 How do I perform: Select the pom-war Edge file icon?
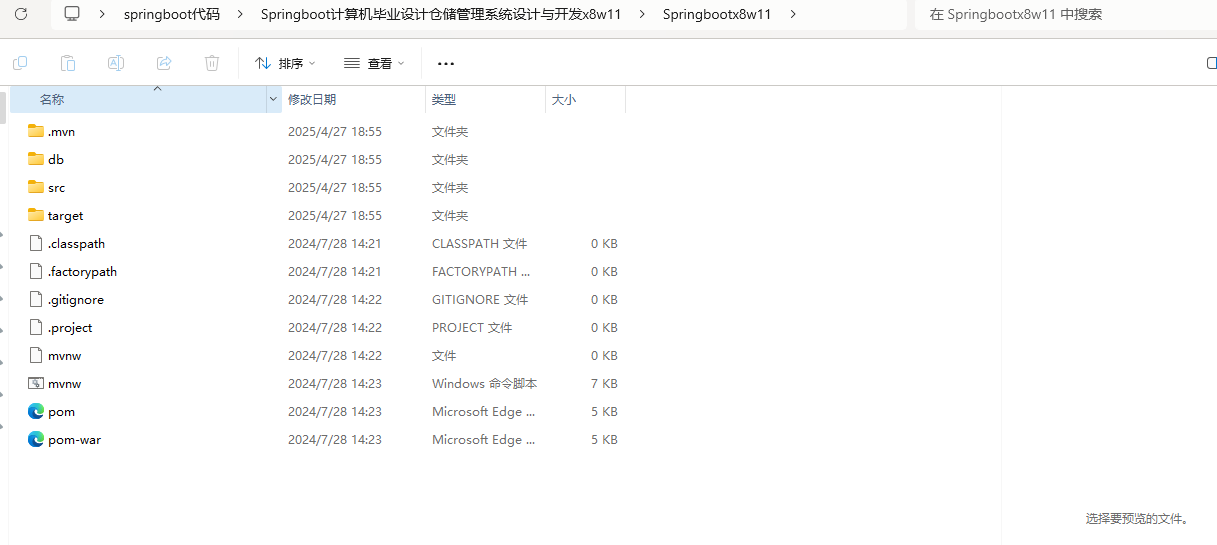click(37, 439)
